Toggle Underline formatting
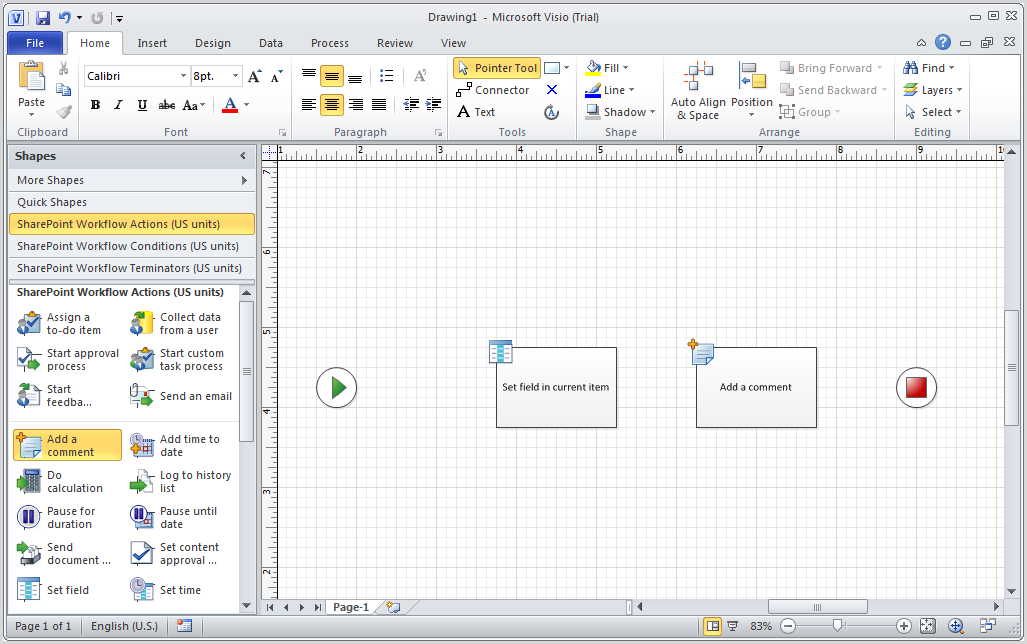 pyautogui.click(x=142, y=105)
